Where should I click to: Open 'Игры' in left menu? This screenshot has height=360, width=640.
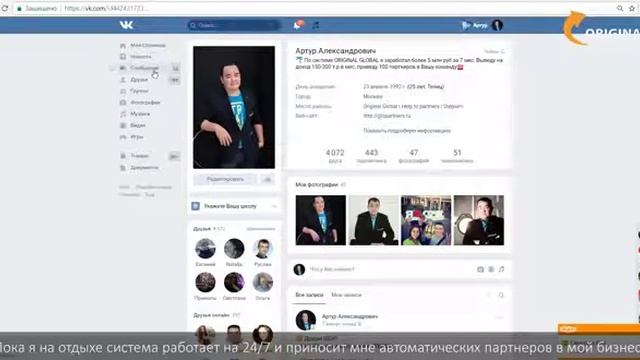click(x=137, y=137)
